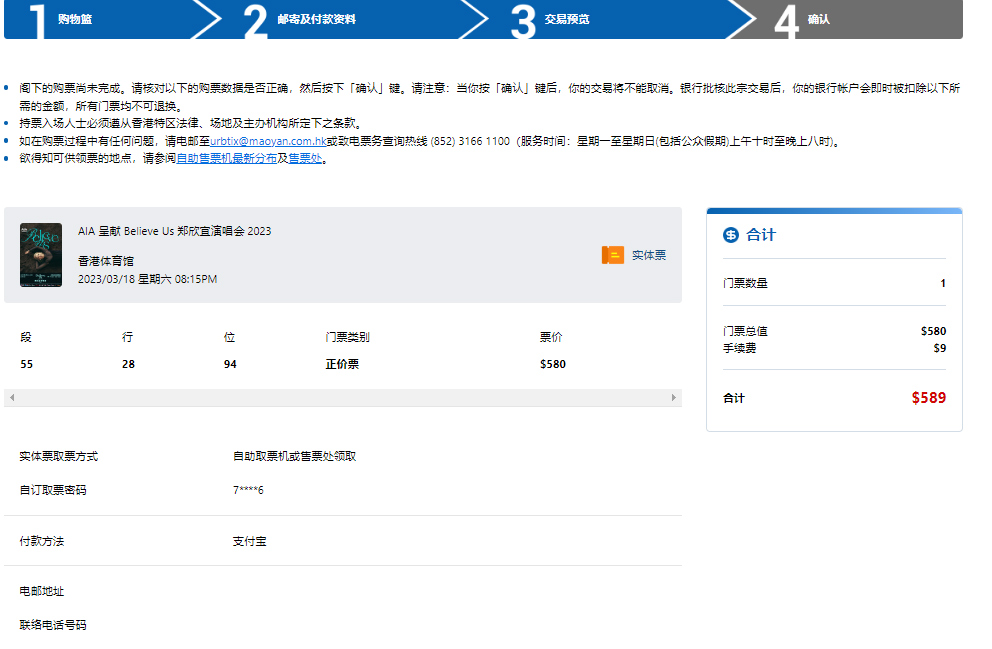Image resolution: width=992 pixels, height=649 pixels.
Task: Click the 票价 column header
Action: point(551,337)
